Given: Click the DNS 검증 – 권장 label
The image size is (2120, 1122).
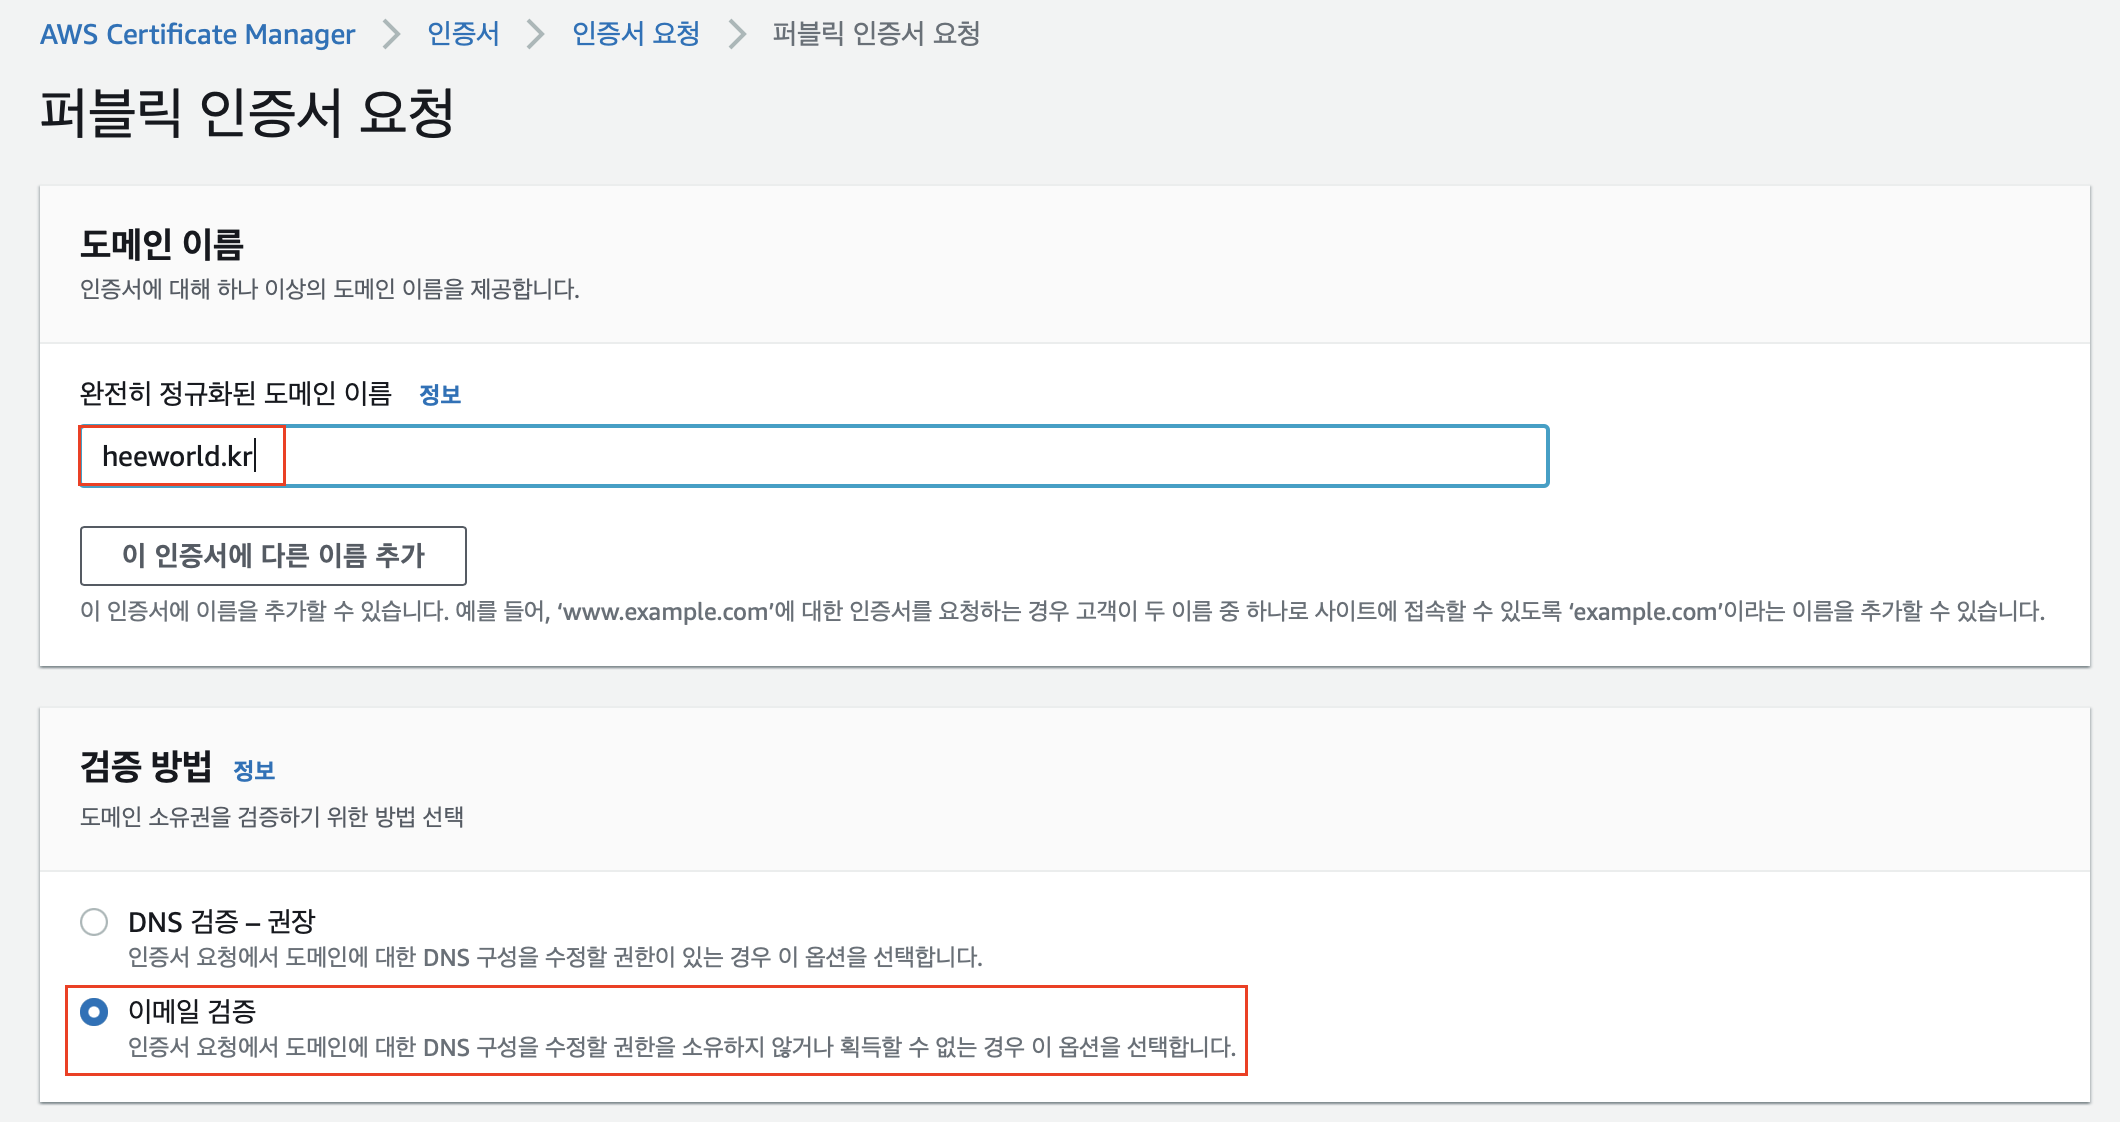Looking at the screenshot, I should tap(221, 921).
